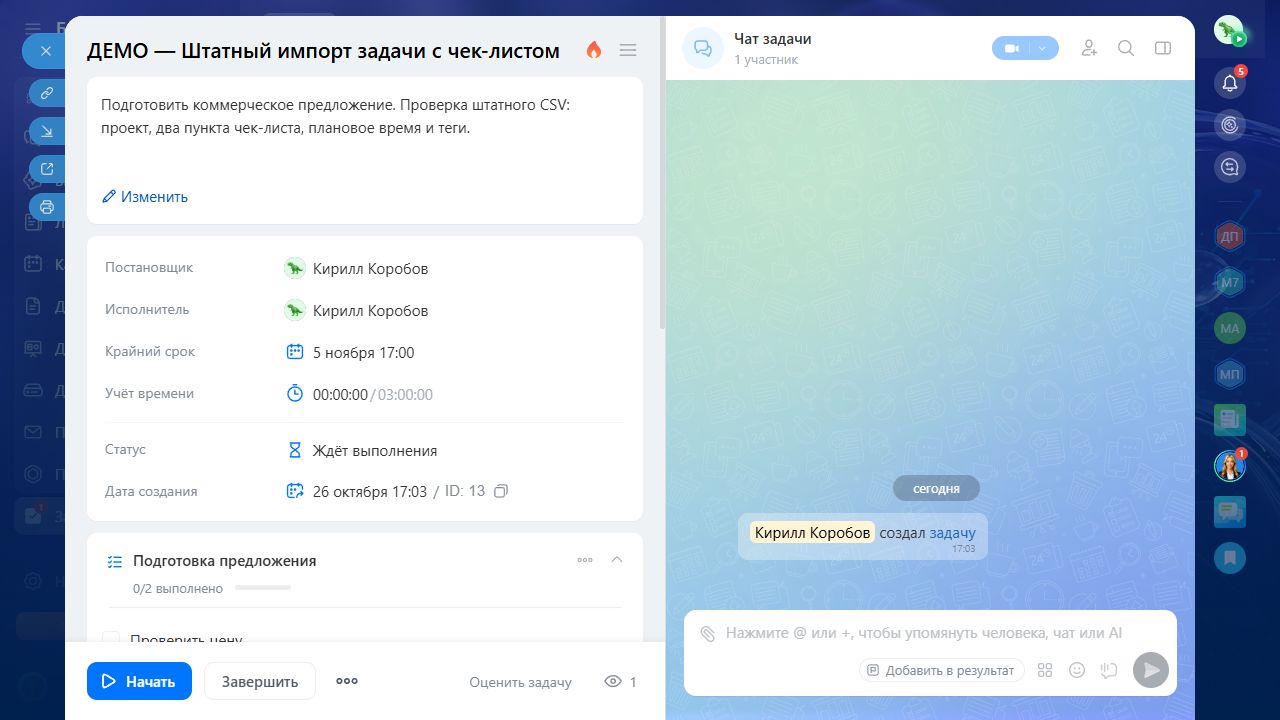1280x720 pixels.
Task: Open the emoji picker in the chat
Action: (1077, 670)
